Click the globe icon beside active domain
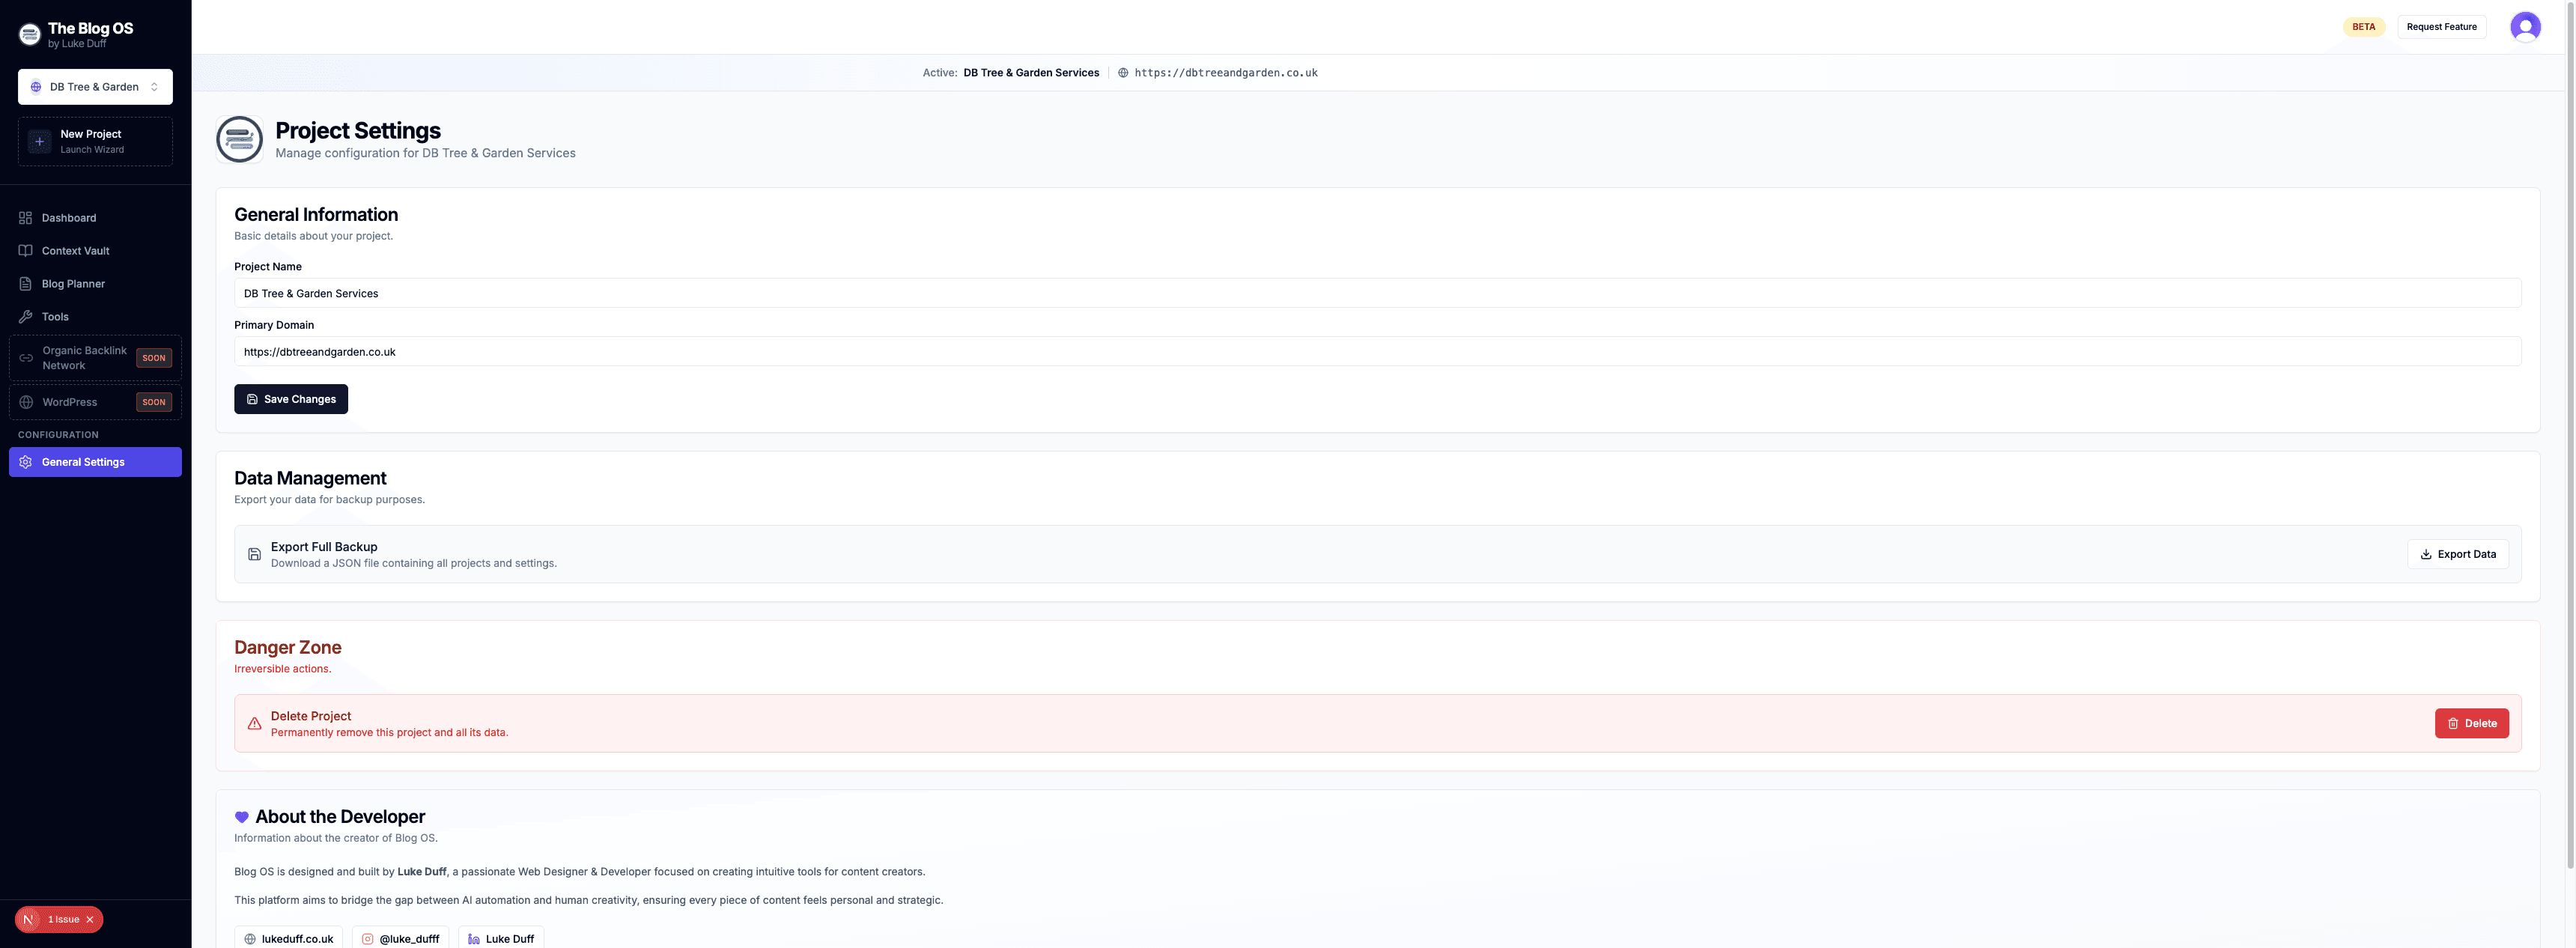2576x948 pixels. pos(1123,73)
